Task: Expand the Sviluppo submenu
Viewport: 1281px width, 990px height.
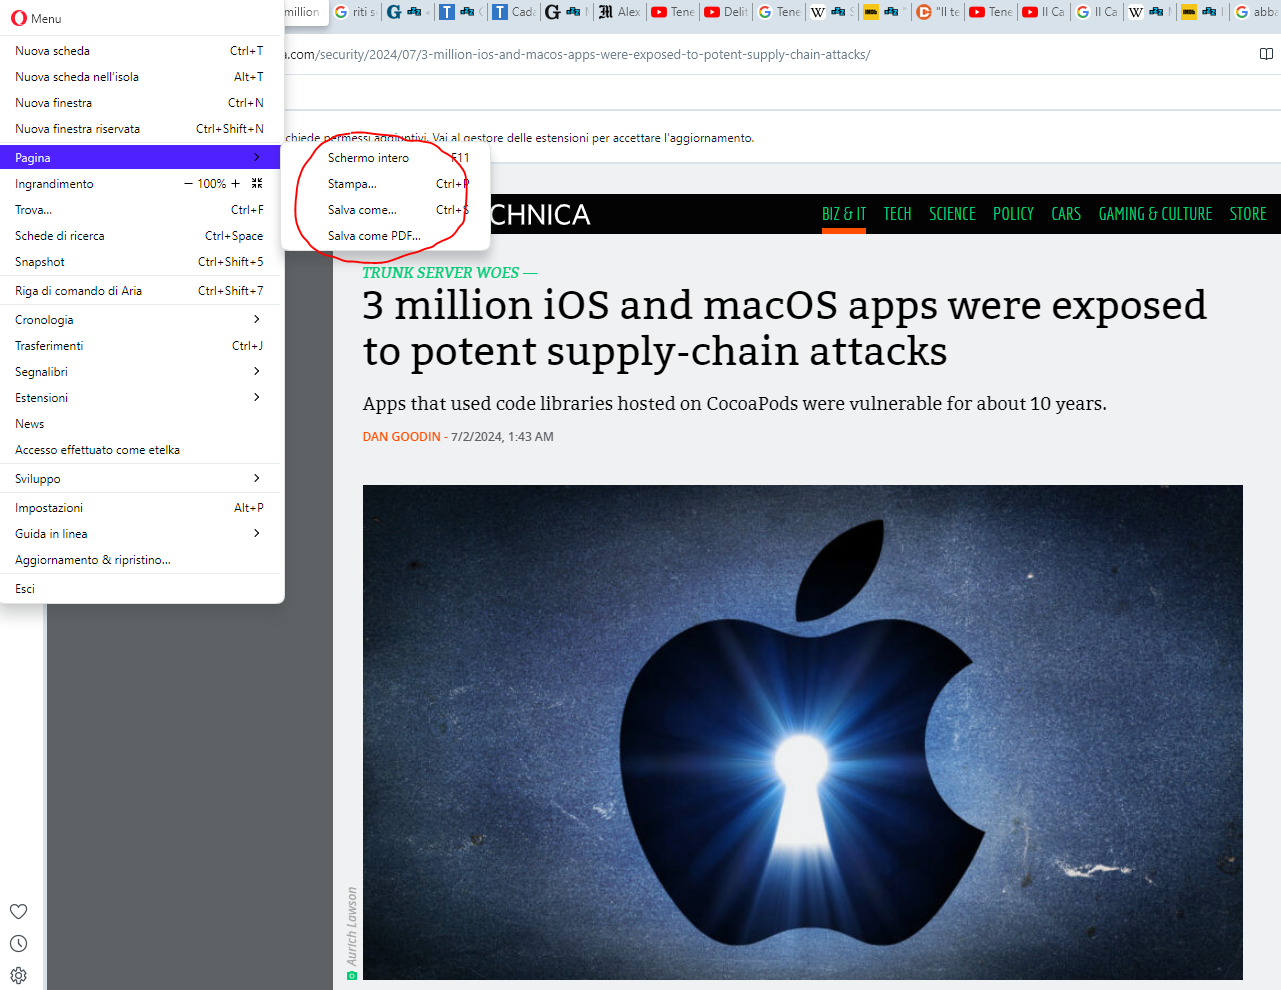Action: click(140, 479)
